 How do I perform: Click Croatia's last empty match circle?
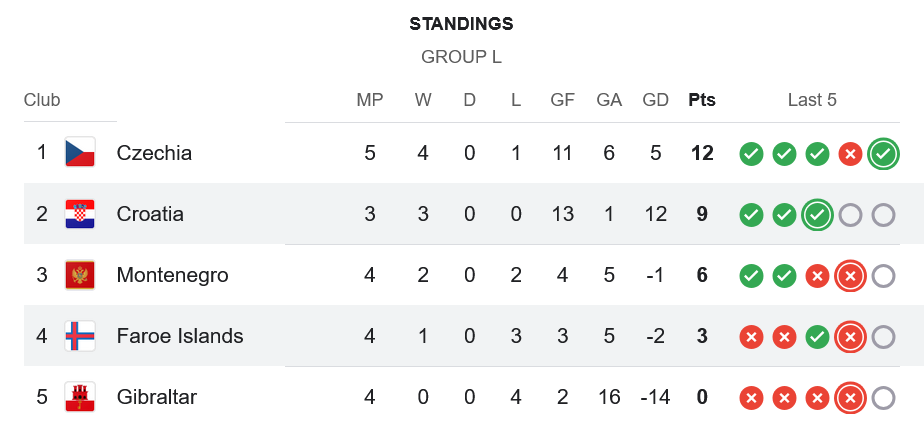tap(883, 215)
